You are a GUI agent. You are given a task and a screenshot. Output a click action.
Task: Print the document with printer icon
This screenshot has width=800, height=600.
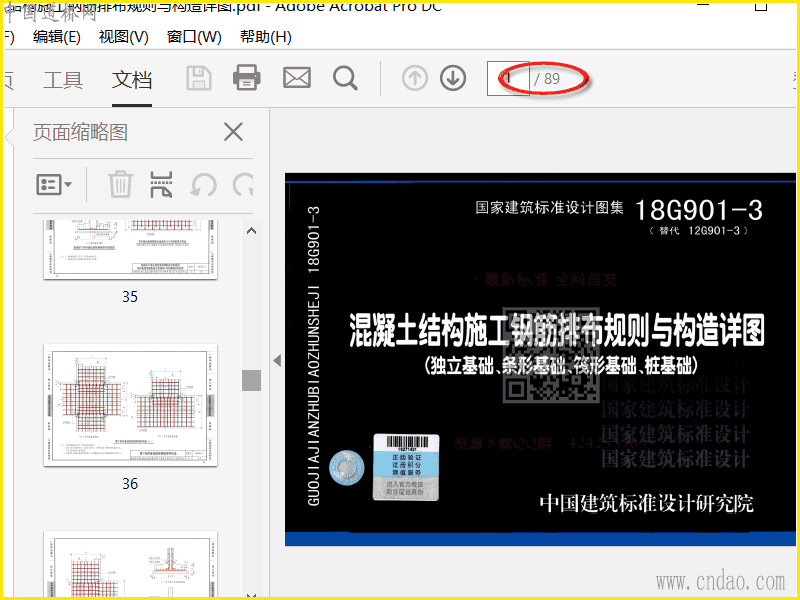pos(247,78)
